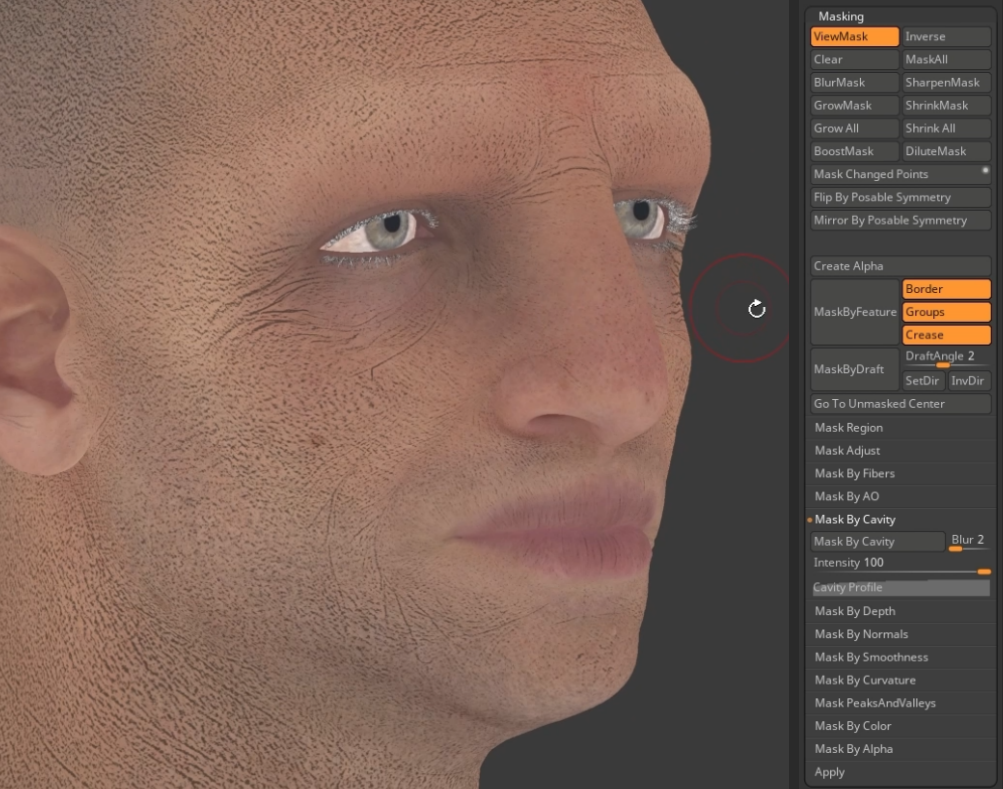Image resolution: width=1003 pixels, height=789 pixels.
Task: Click MaskByFeature button
Action: (x=855, y=312)
